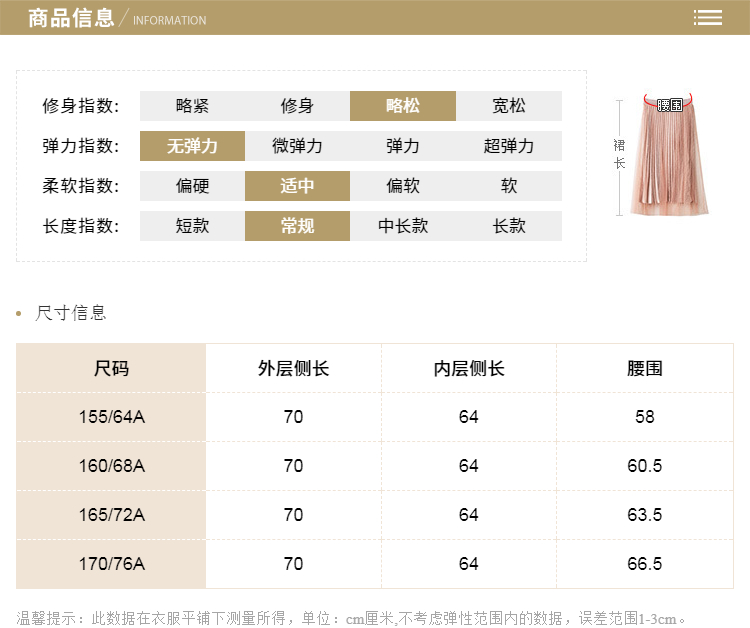
Task: Select 长款 length option
Action: pos(508,226)
